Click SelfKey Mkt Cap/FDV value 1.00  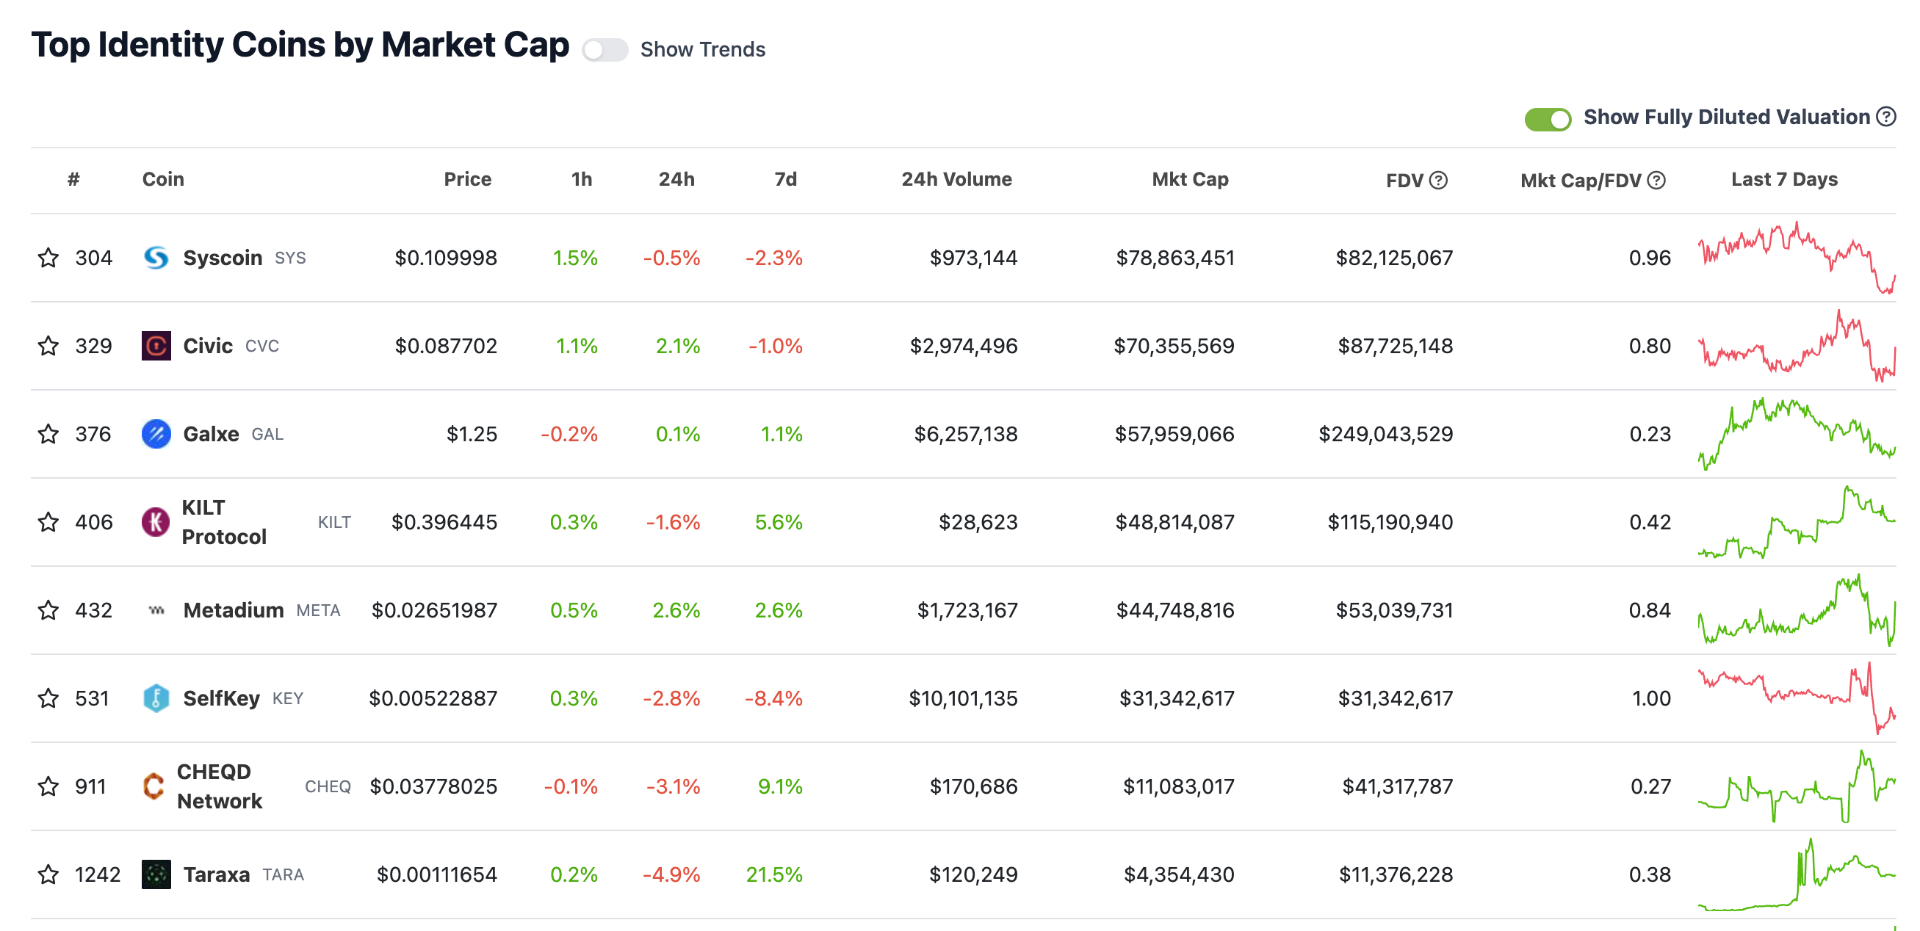click(1651, 698)
